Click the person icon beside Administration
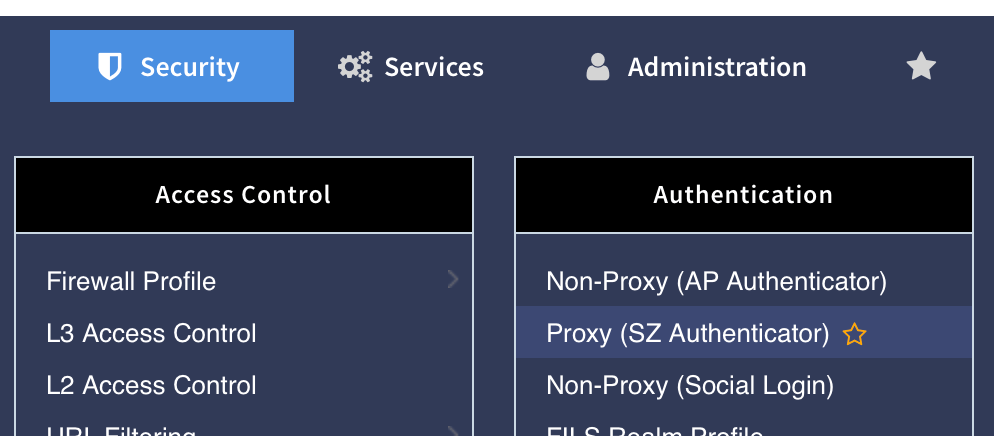 tap(598, 67)
